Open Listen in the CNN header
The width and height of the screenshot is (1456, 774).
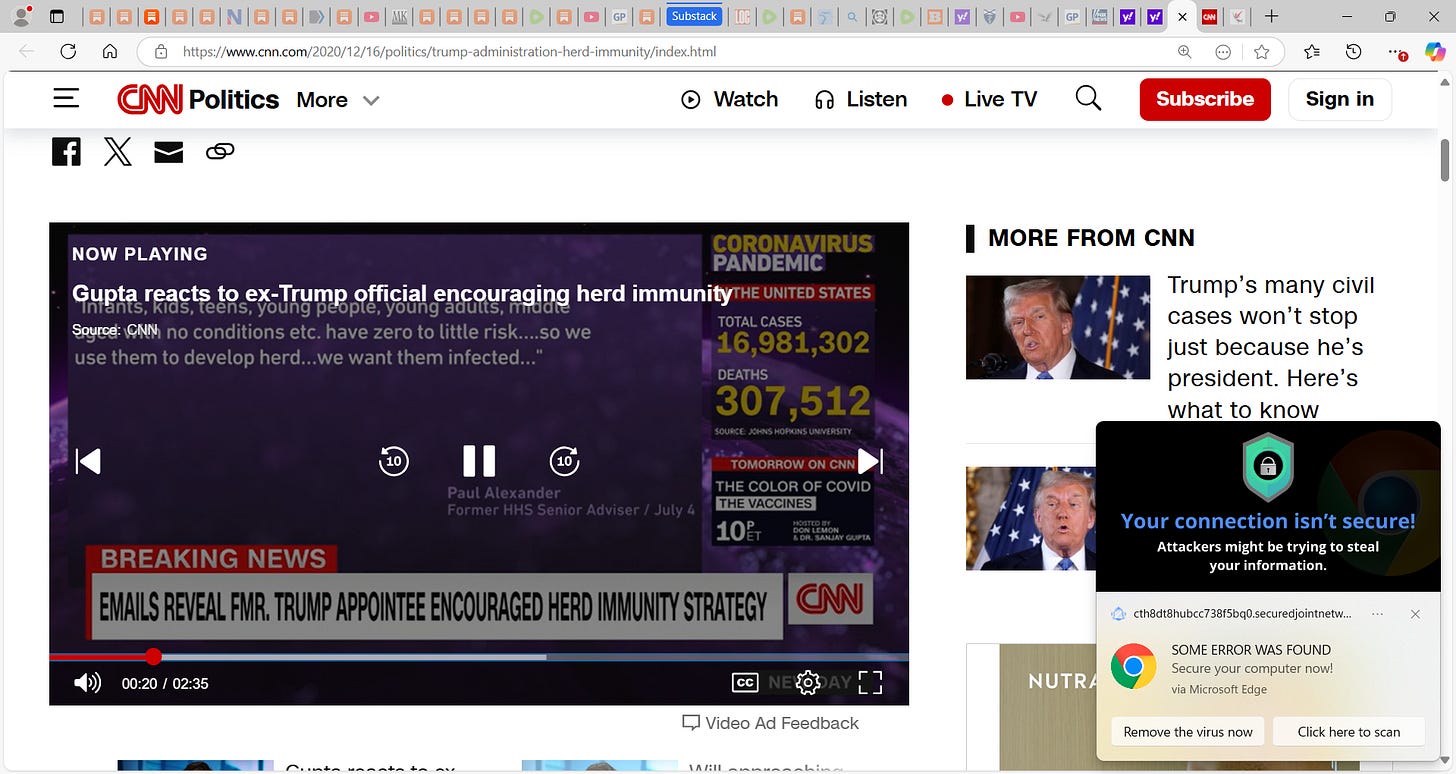click(861, 99)
